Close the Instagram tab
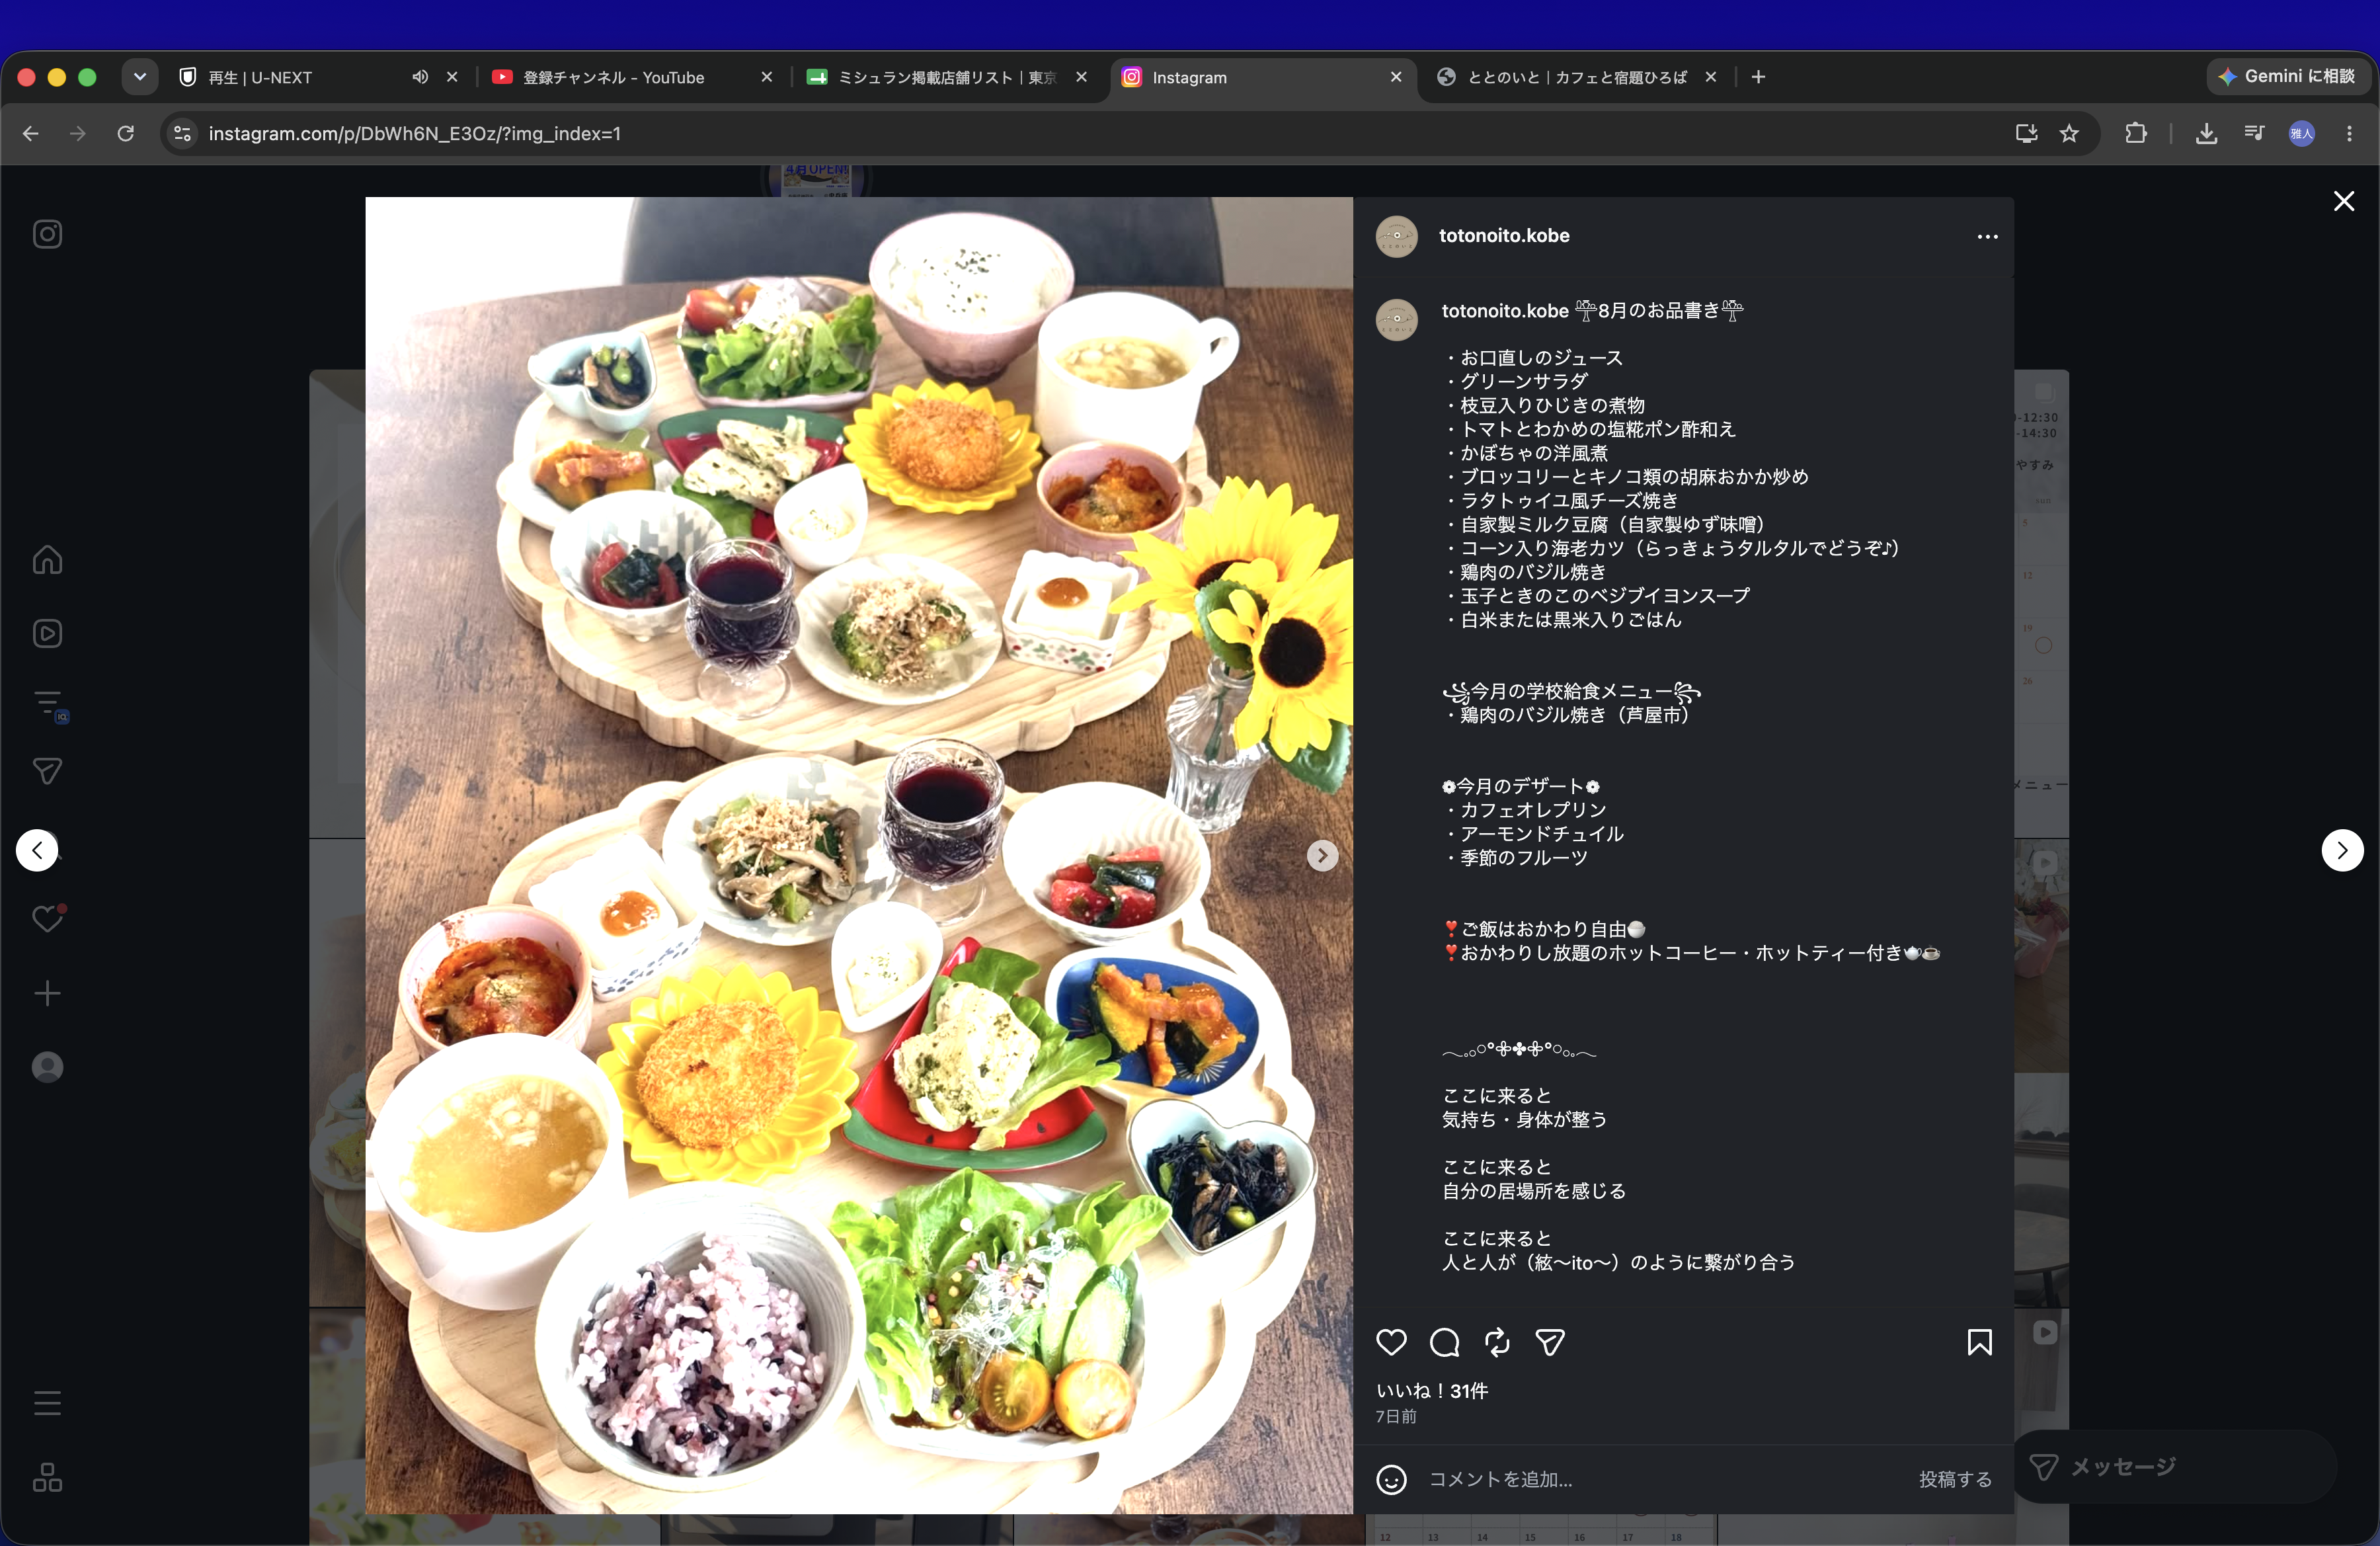2380x1546 pixels. point(1396,77)
